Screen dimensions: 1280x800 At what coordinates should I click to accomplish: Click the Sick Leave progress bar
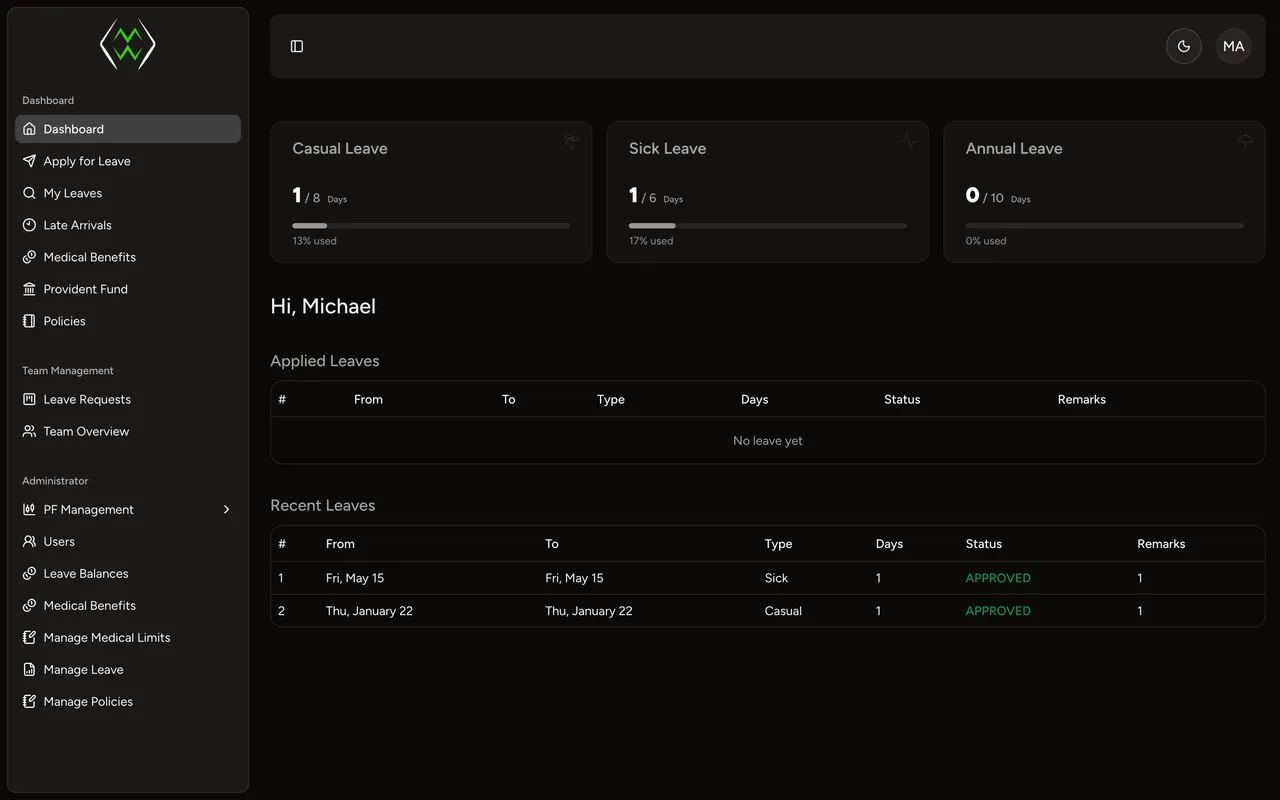(768, 226)
